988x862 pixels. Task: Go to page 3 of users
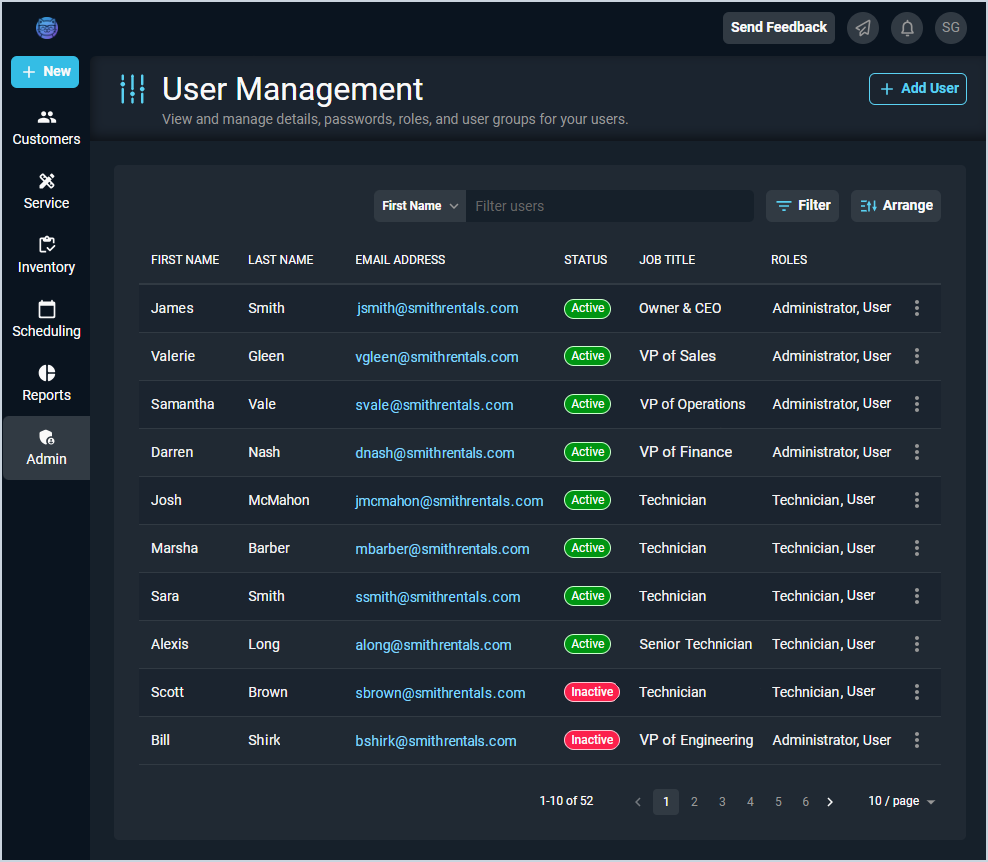722,801
